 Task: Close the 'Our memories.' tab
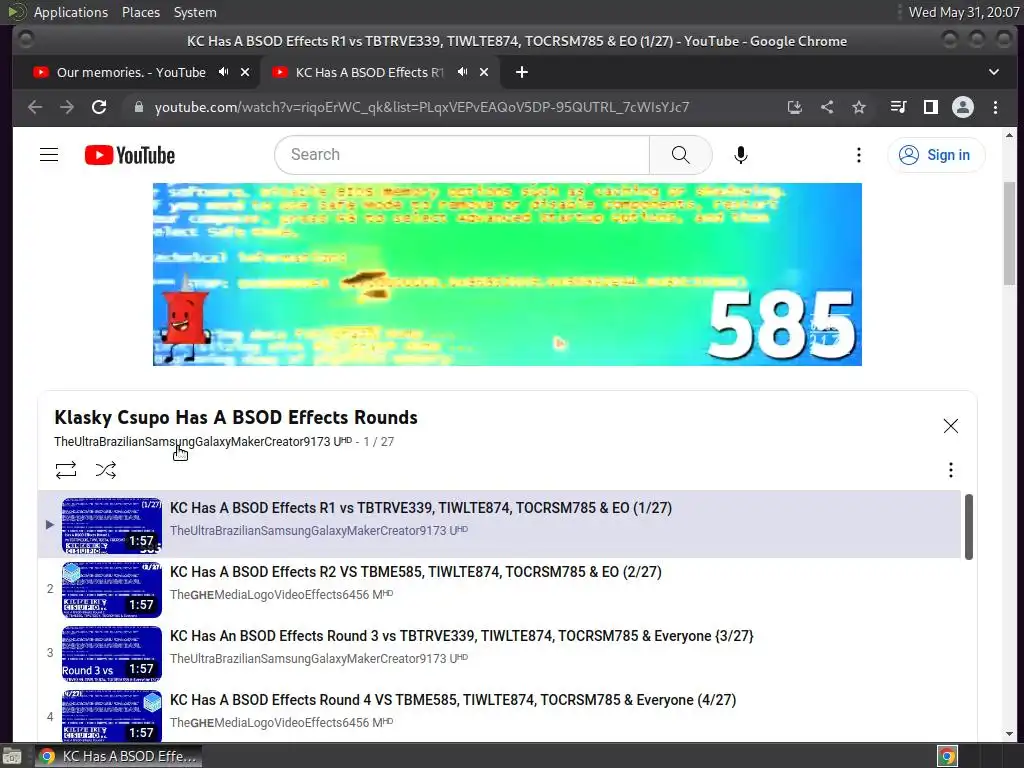tap(245, 72)
